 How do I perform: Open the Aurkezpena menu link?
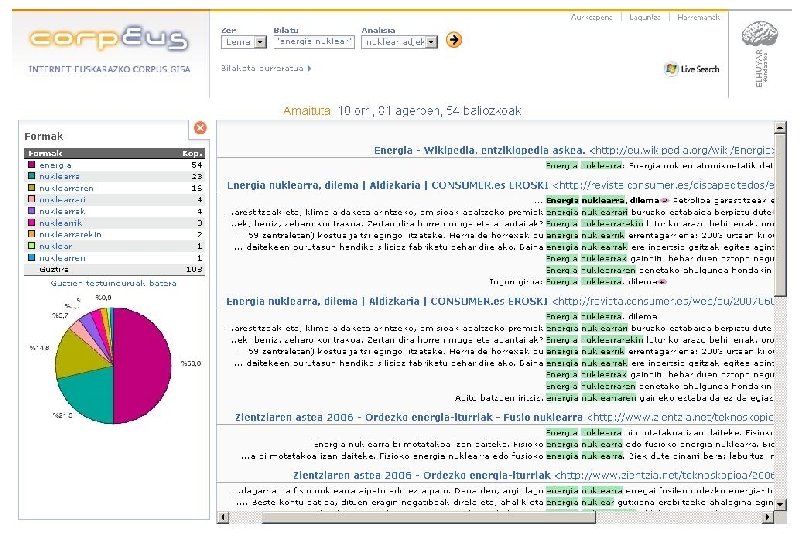[591, 17]
